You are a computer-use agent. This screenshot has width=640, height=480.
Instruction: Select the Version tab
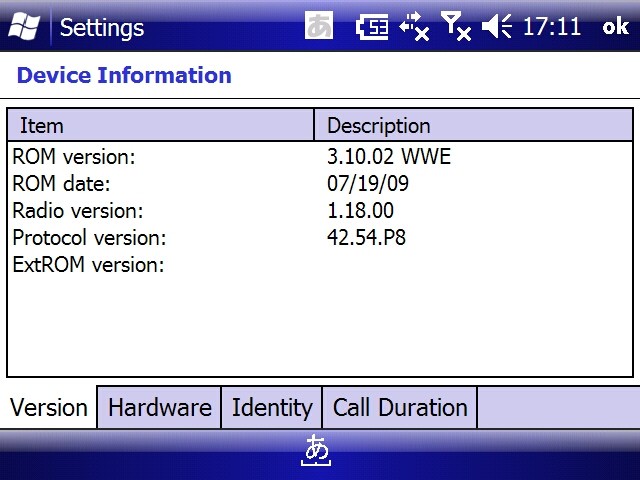(x=49, y=407)
